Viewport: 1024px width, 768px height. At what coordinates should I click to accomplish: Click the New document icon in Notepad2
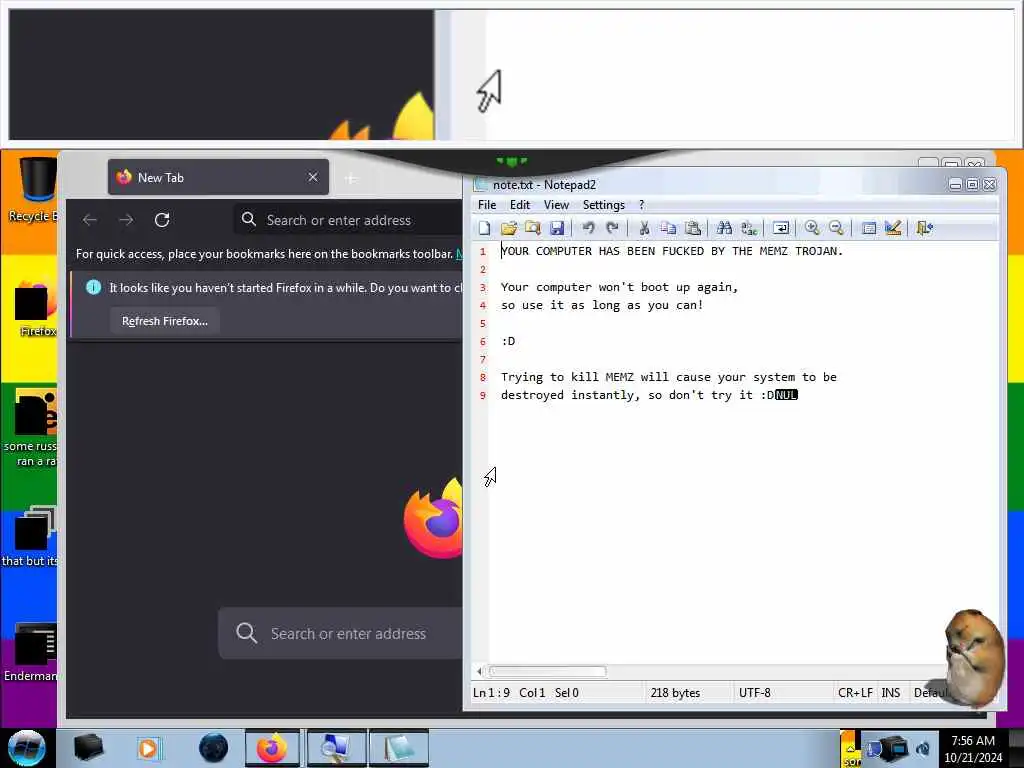click(485, 228)
